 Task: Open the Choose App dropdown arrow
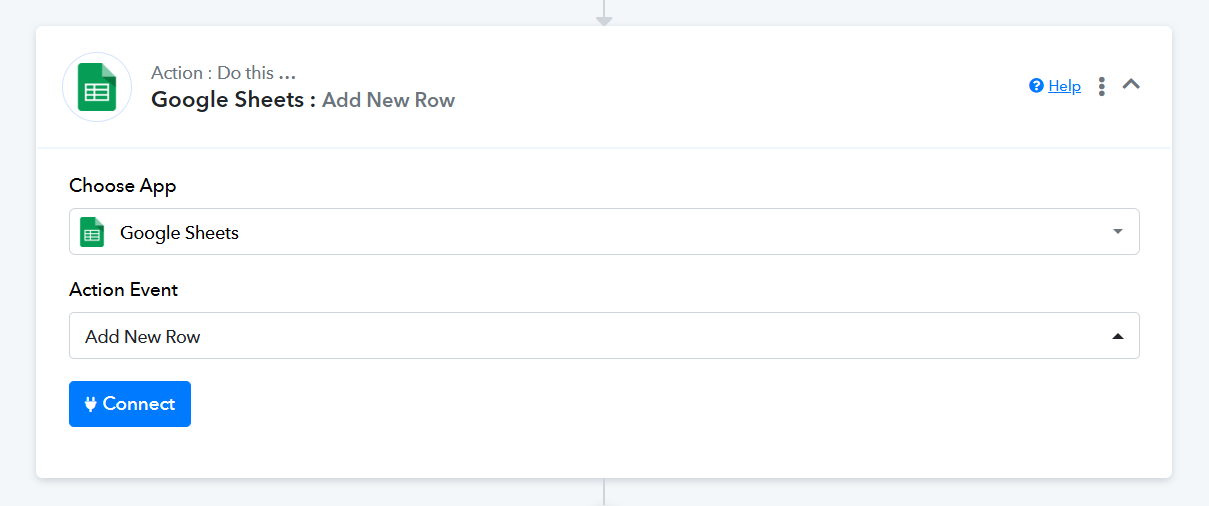click(1118, 232)
